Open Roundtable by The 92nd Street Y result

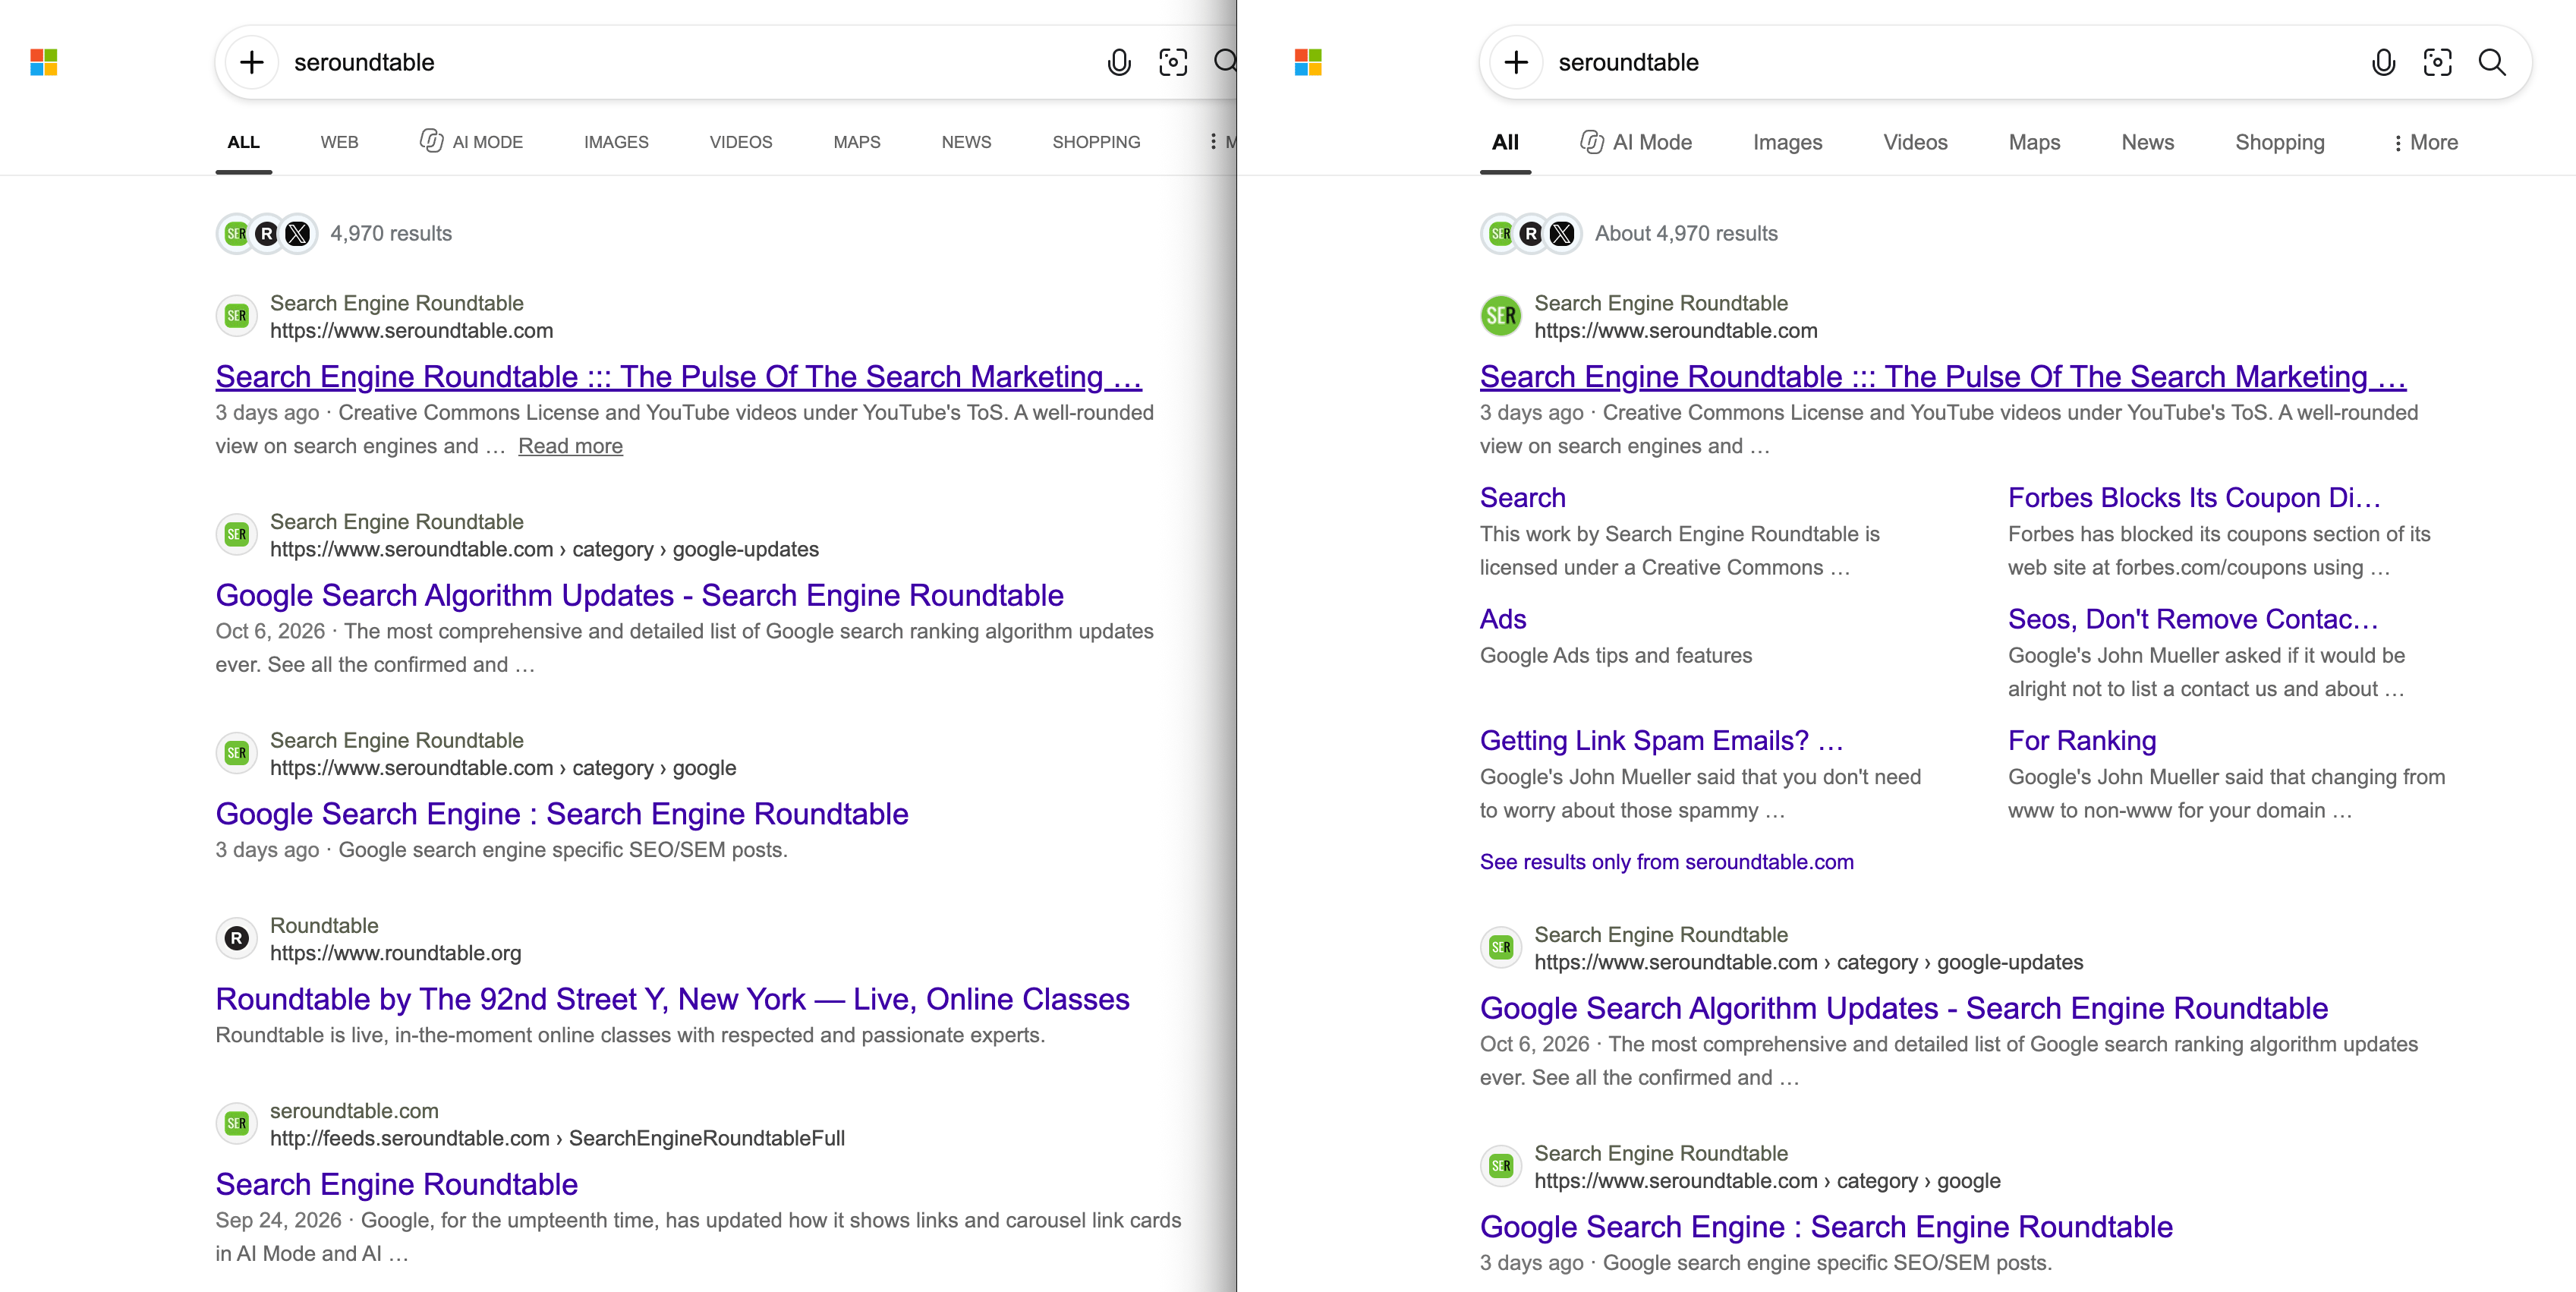[672, 999]
